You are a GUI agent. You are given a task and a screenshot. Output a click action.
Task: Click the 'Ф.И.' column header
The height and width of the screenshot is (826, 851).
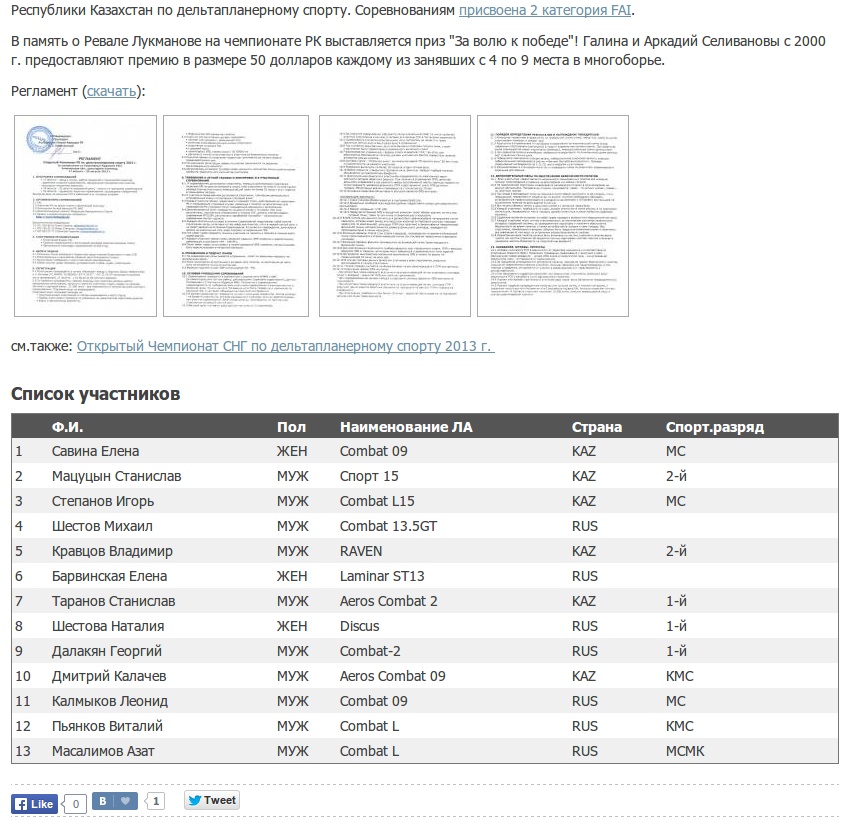(67, 427)
